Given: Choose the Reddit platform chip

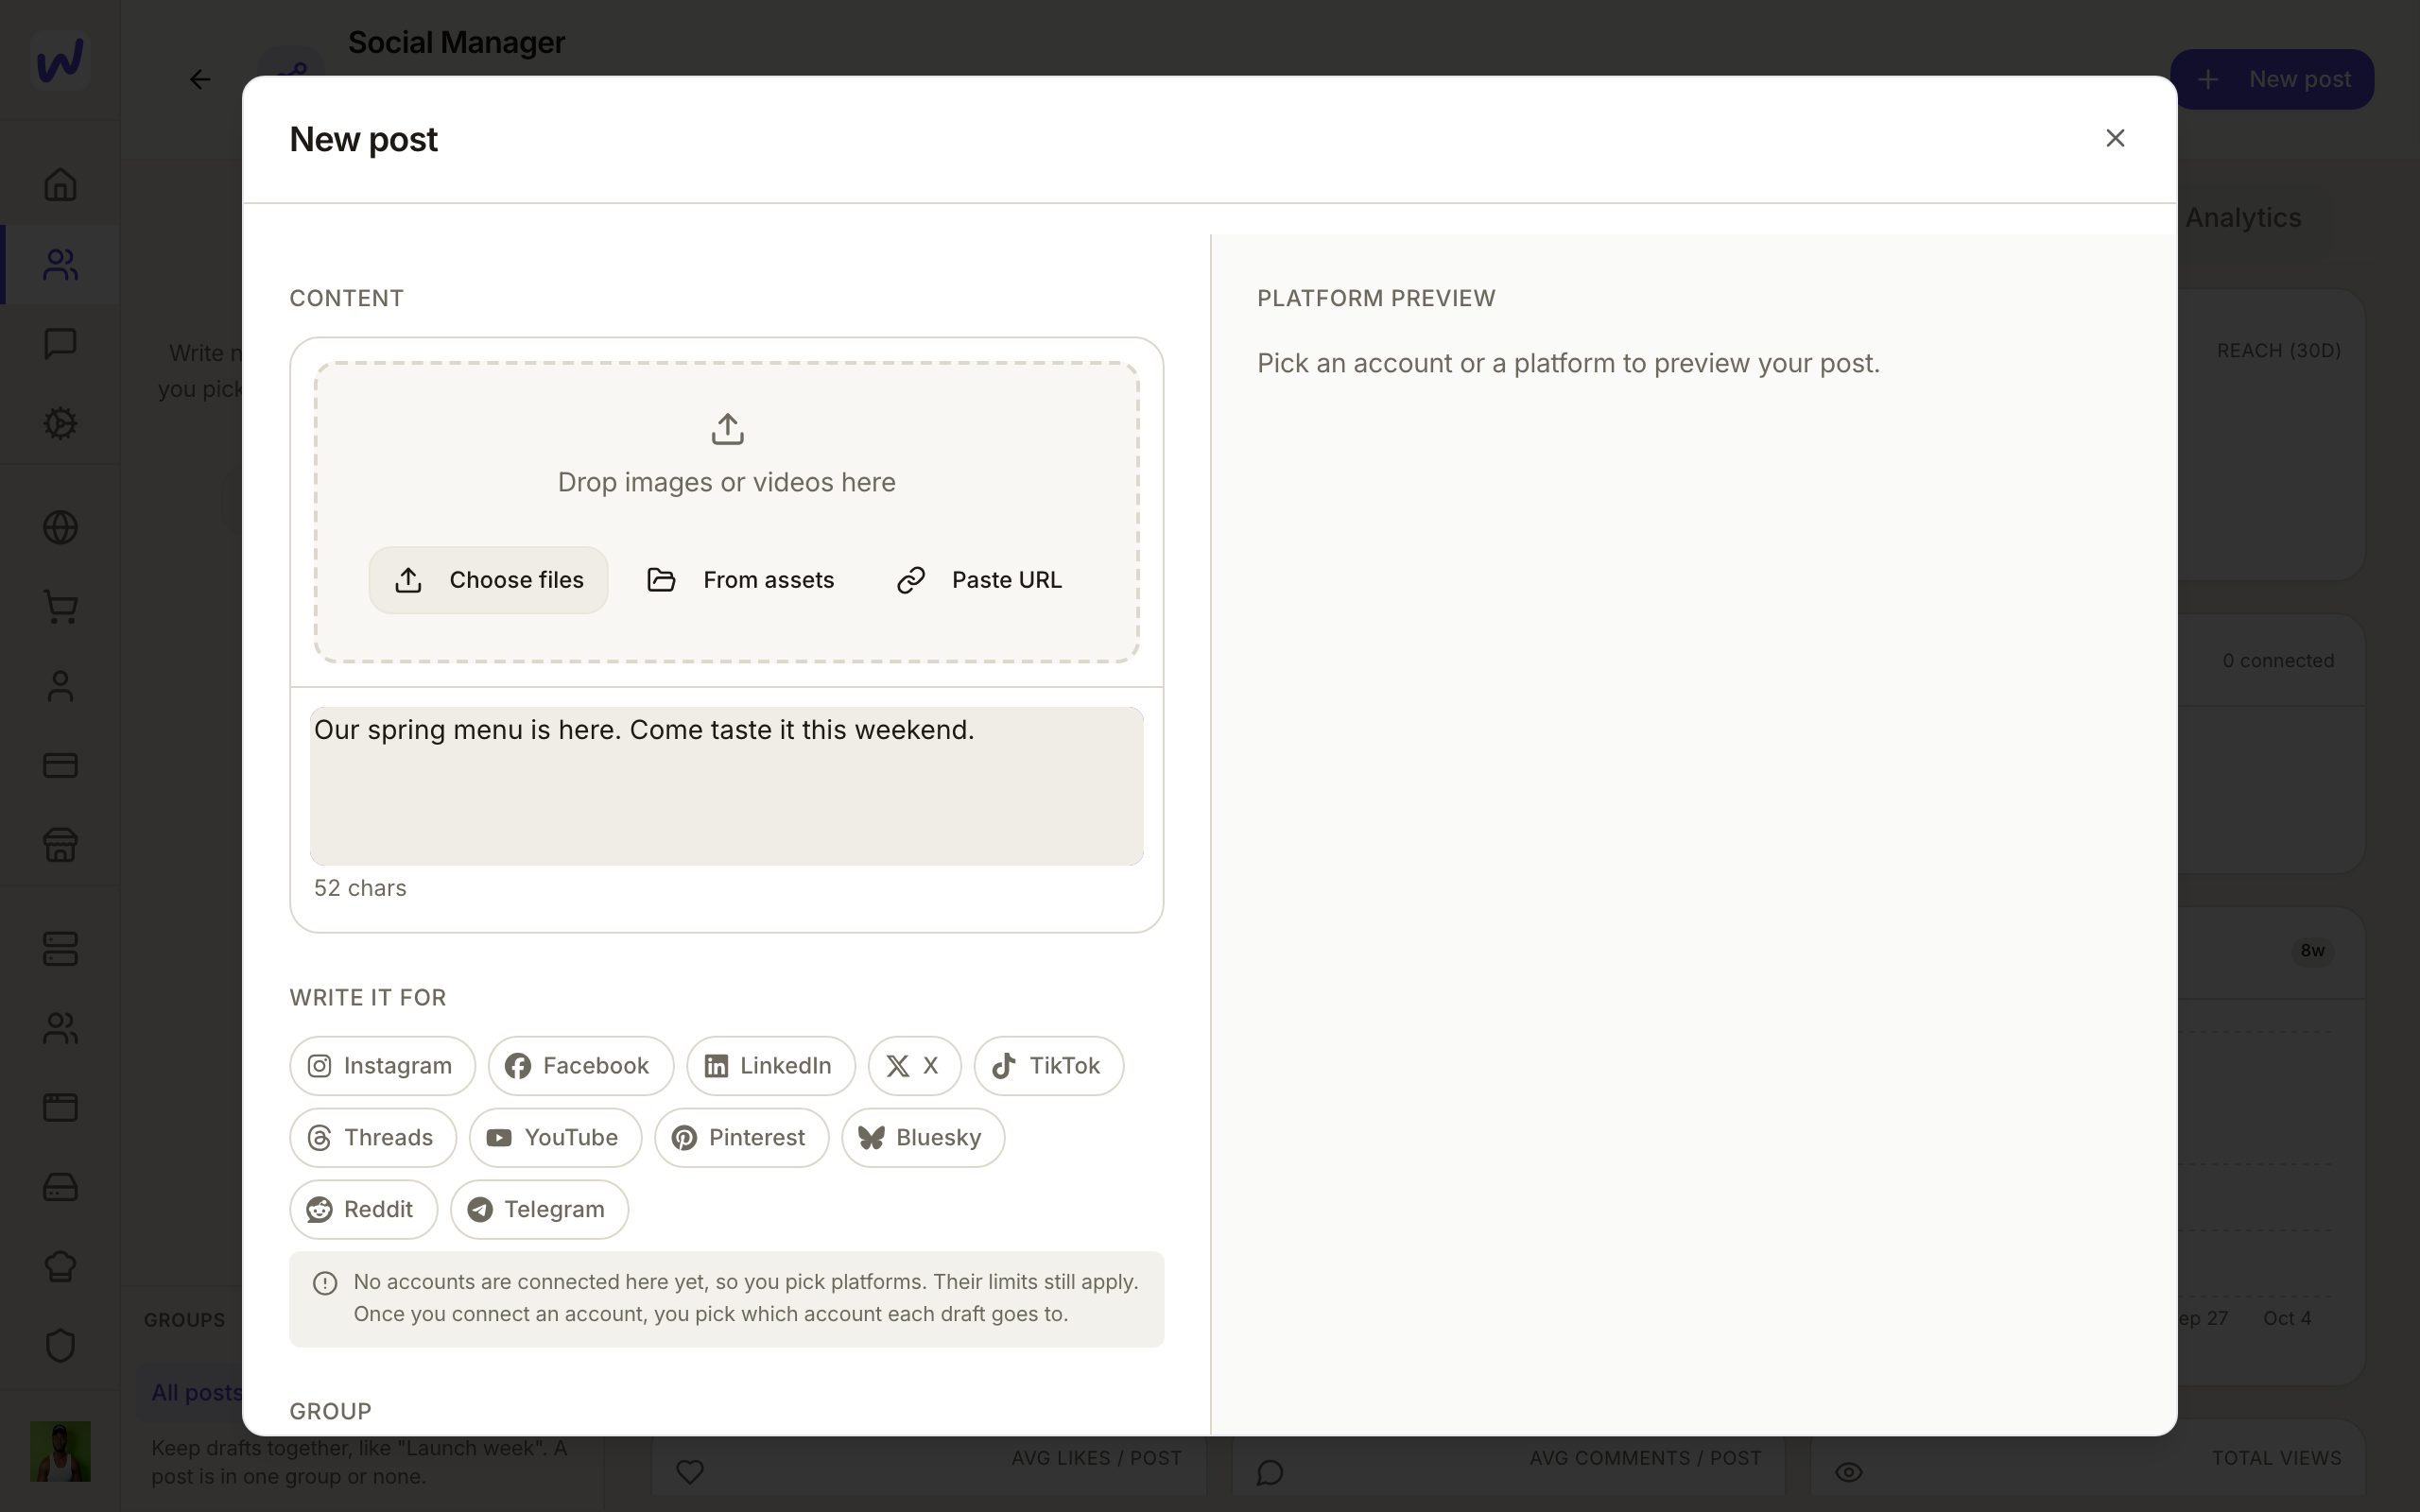Looking at the screenshot, I should pyautogui.click(x=363, y=1210).
